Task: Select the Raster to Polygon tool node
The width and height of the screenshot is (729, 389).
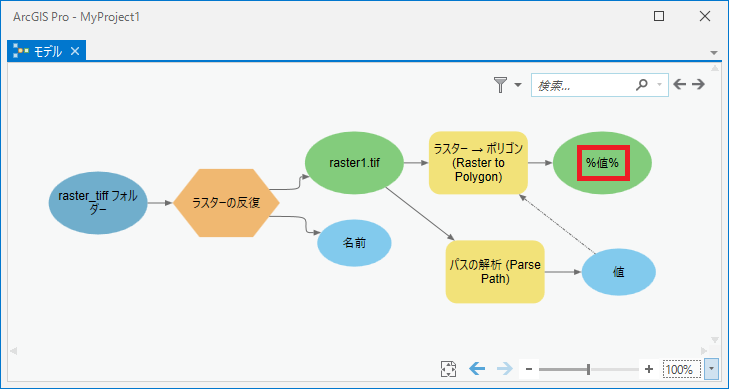Action: point(478,163)
